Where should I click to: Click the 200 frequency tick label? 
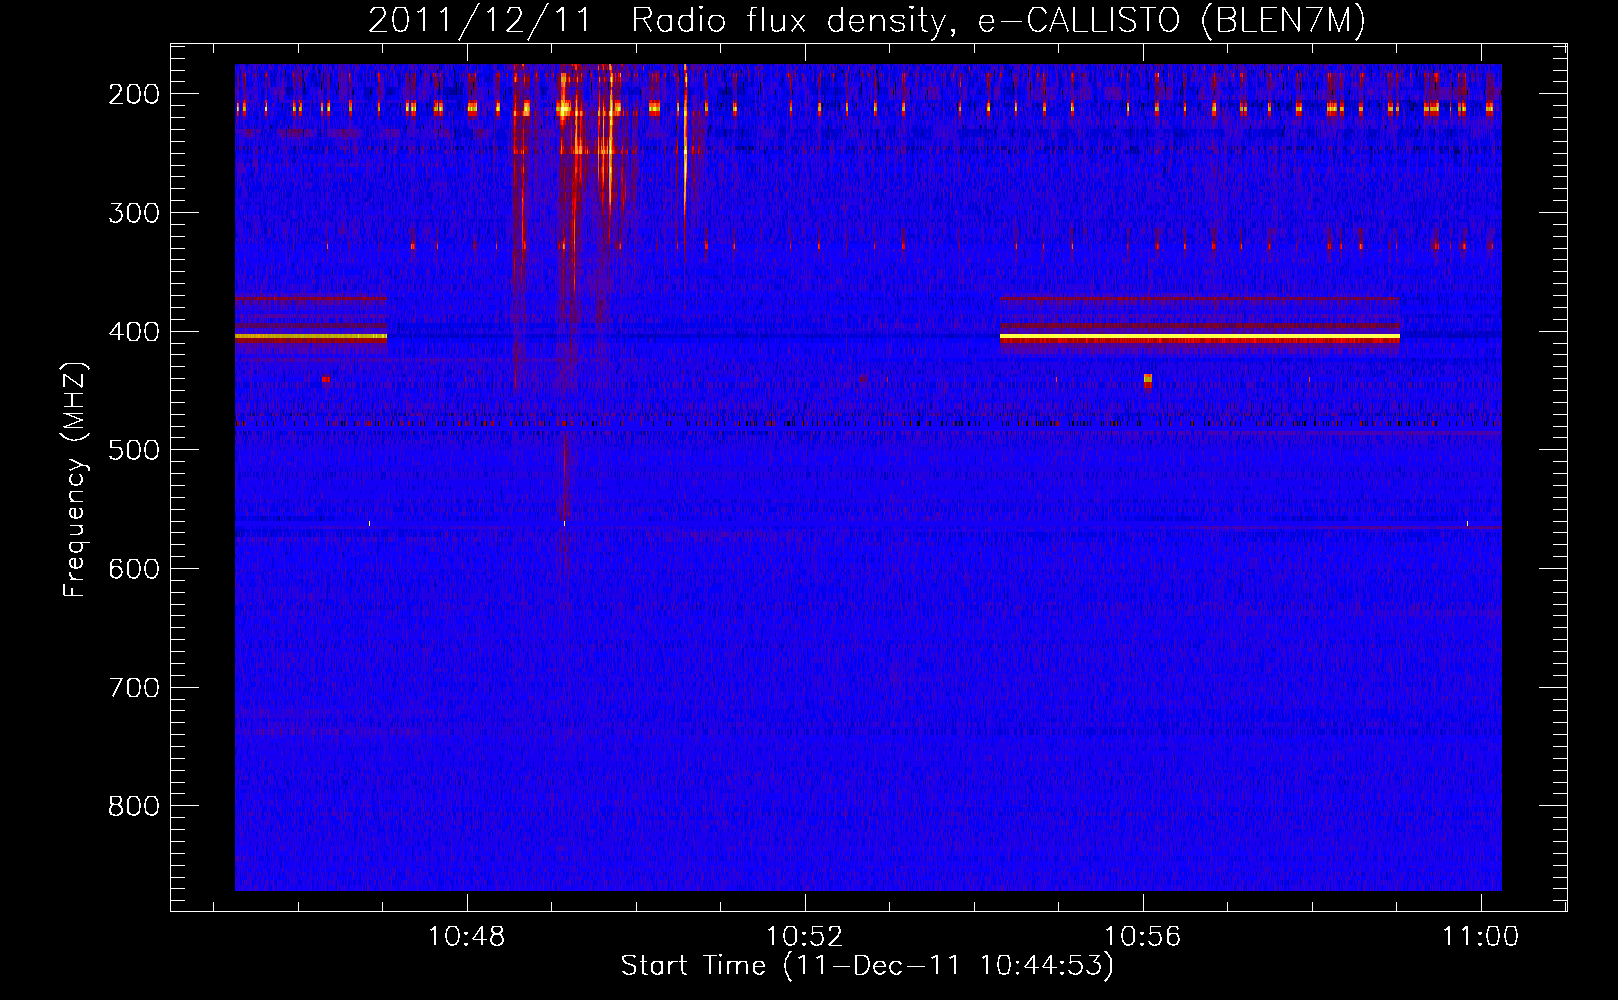[x=134, y=94]
